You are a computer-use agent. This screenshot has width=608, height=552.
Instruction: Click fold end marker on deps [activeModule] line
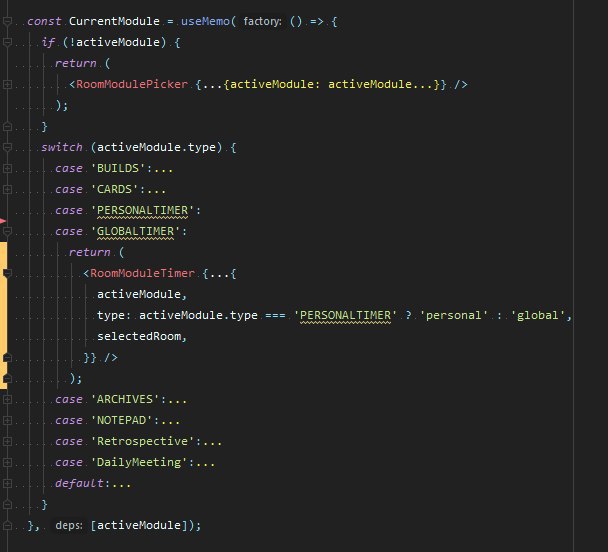[7, 525]
